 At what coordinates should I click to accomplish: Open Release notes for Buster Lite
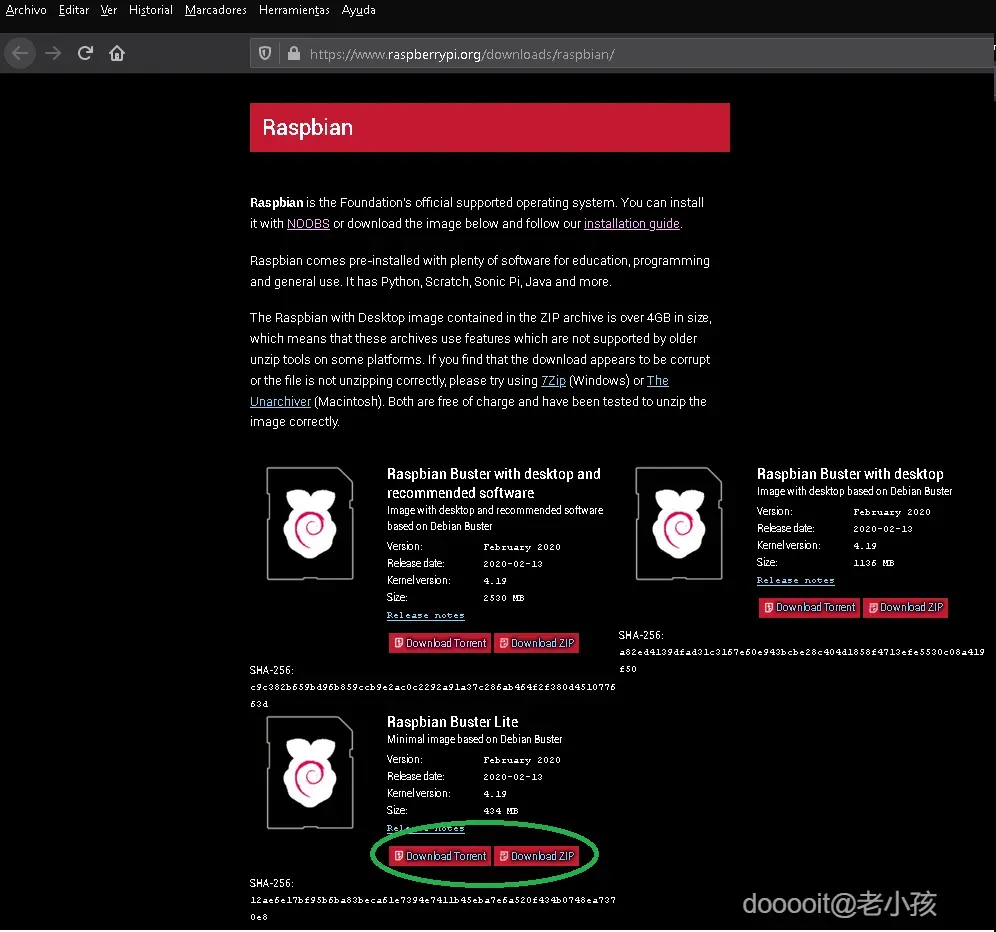[426, 828]
